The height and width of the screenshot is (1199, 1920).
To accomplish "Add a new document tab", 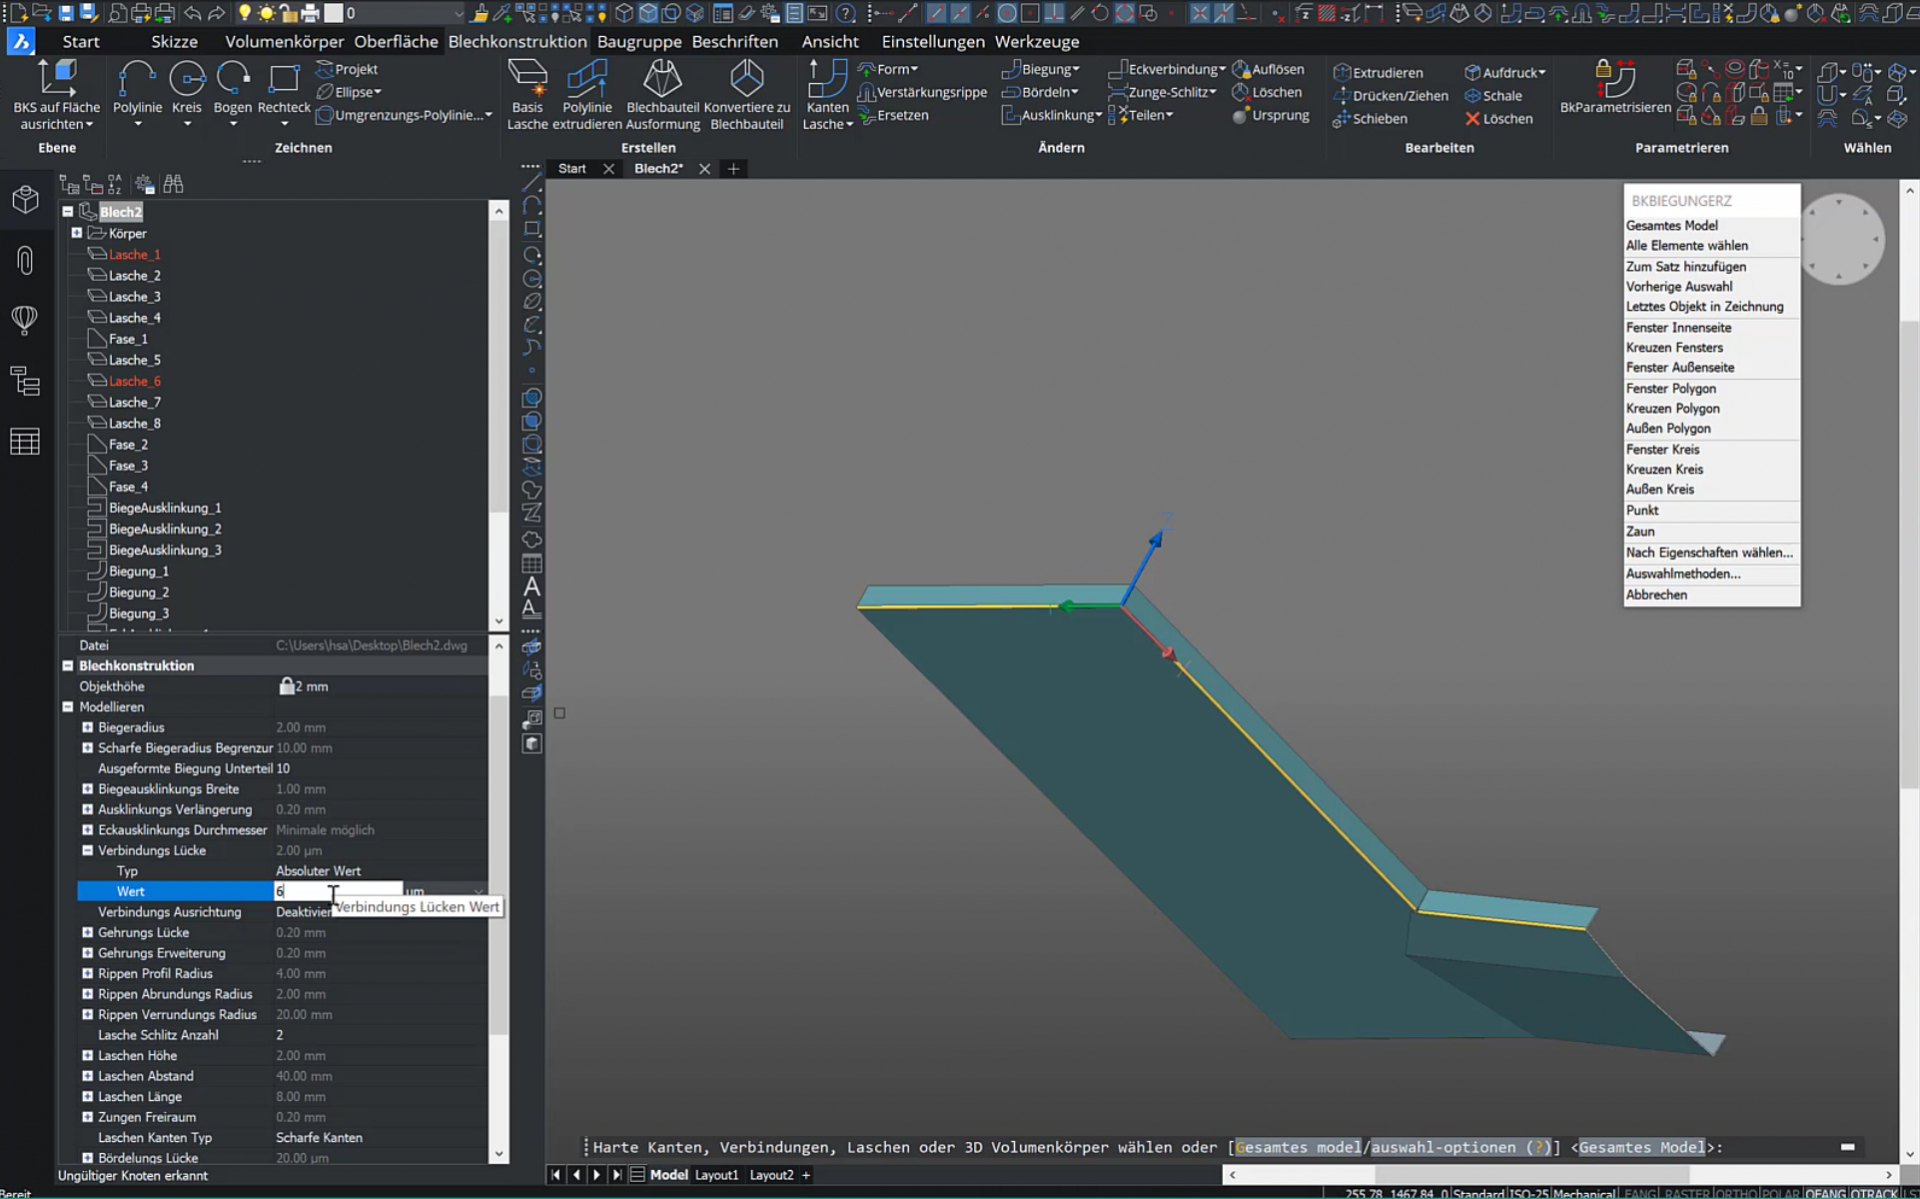I will point(733,168).
